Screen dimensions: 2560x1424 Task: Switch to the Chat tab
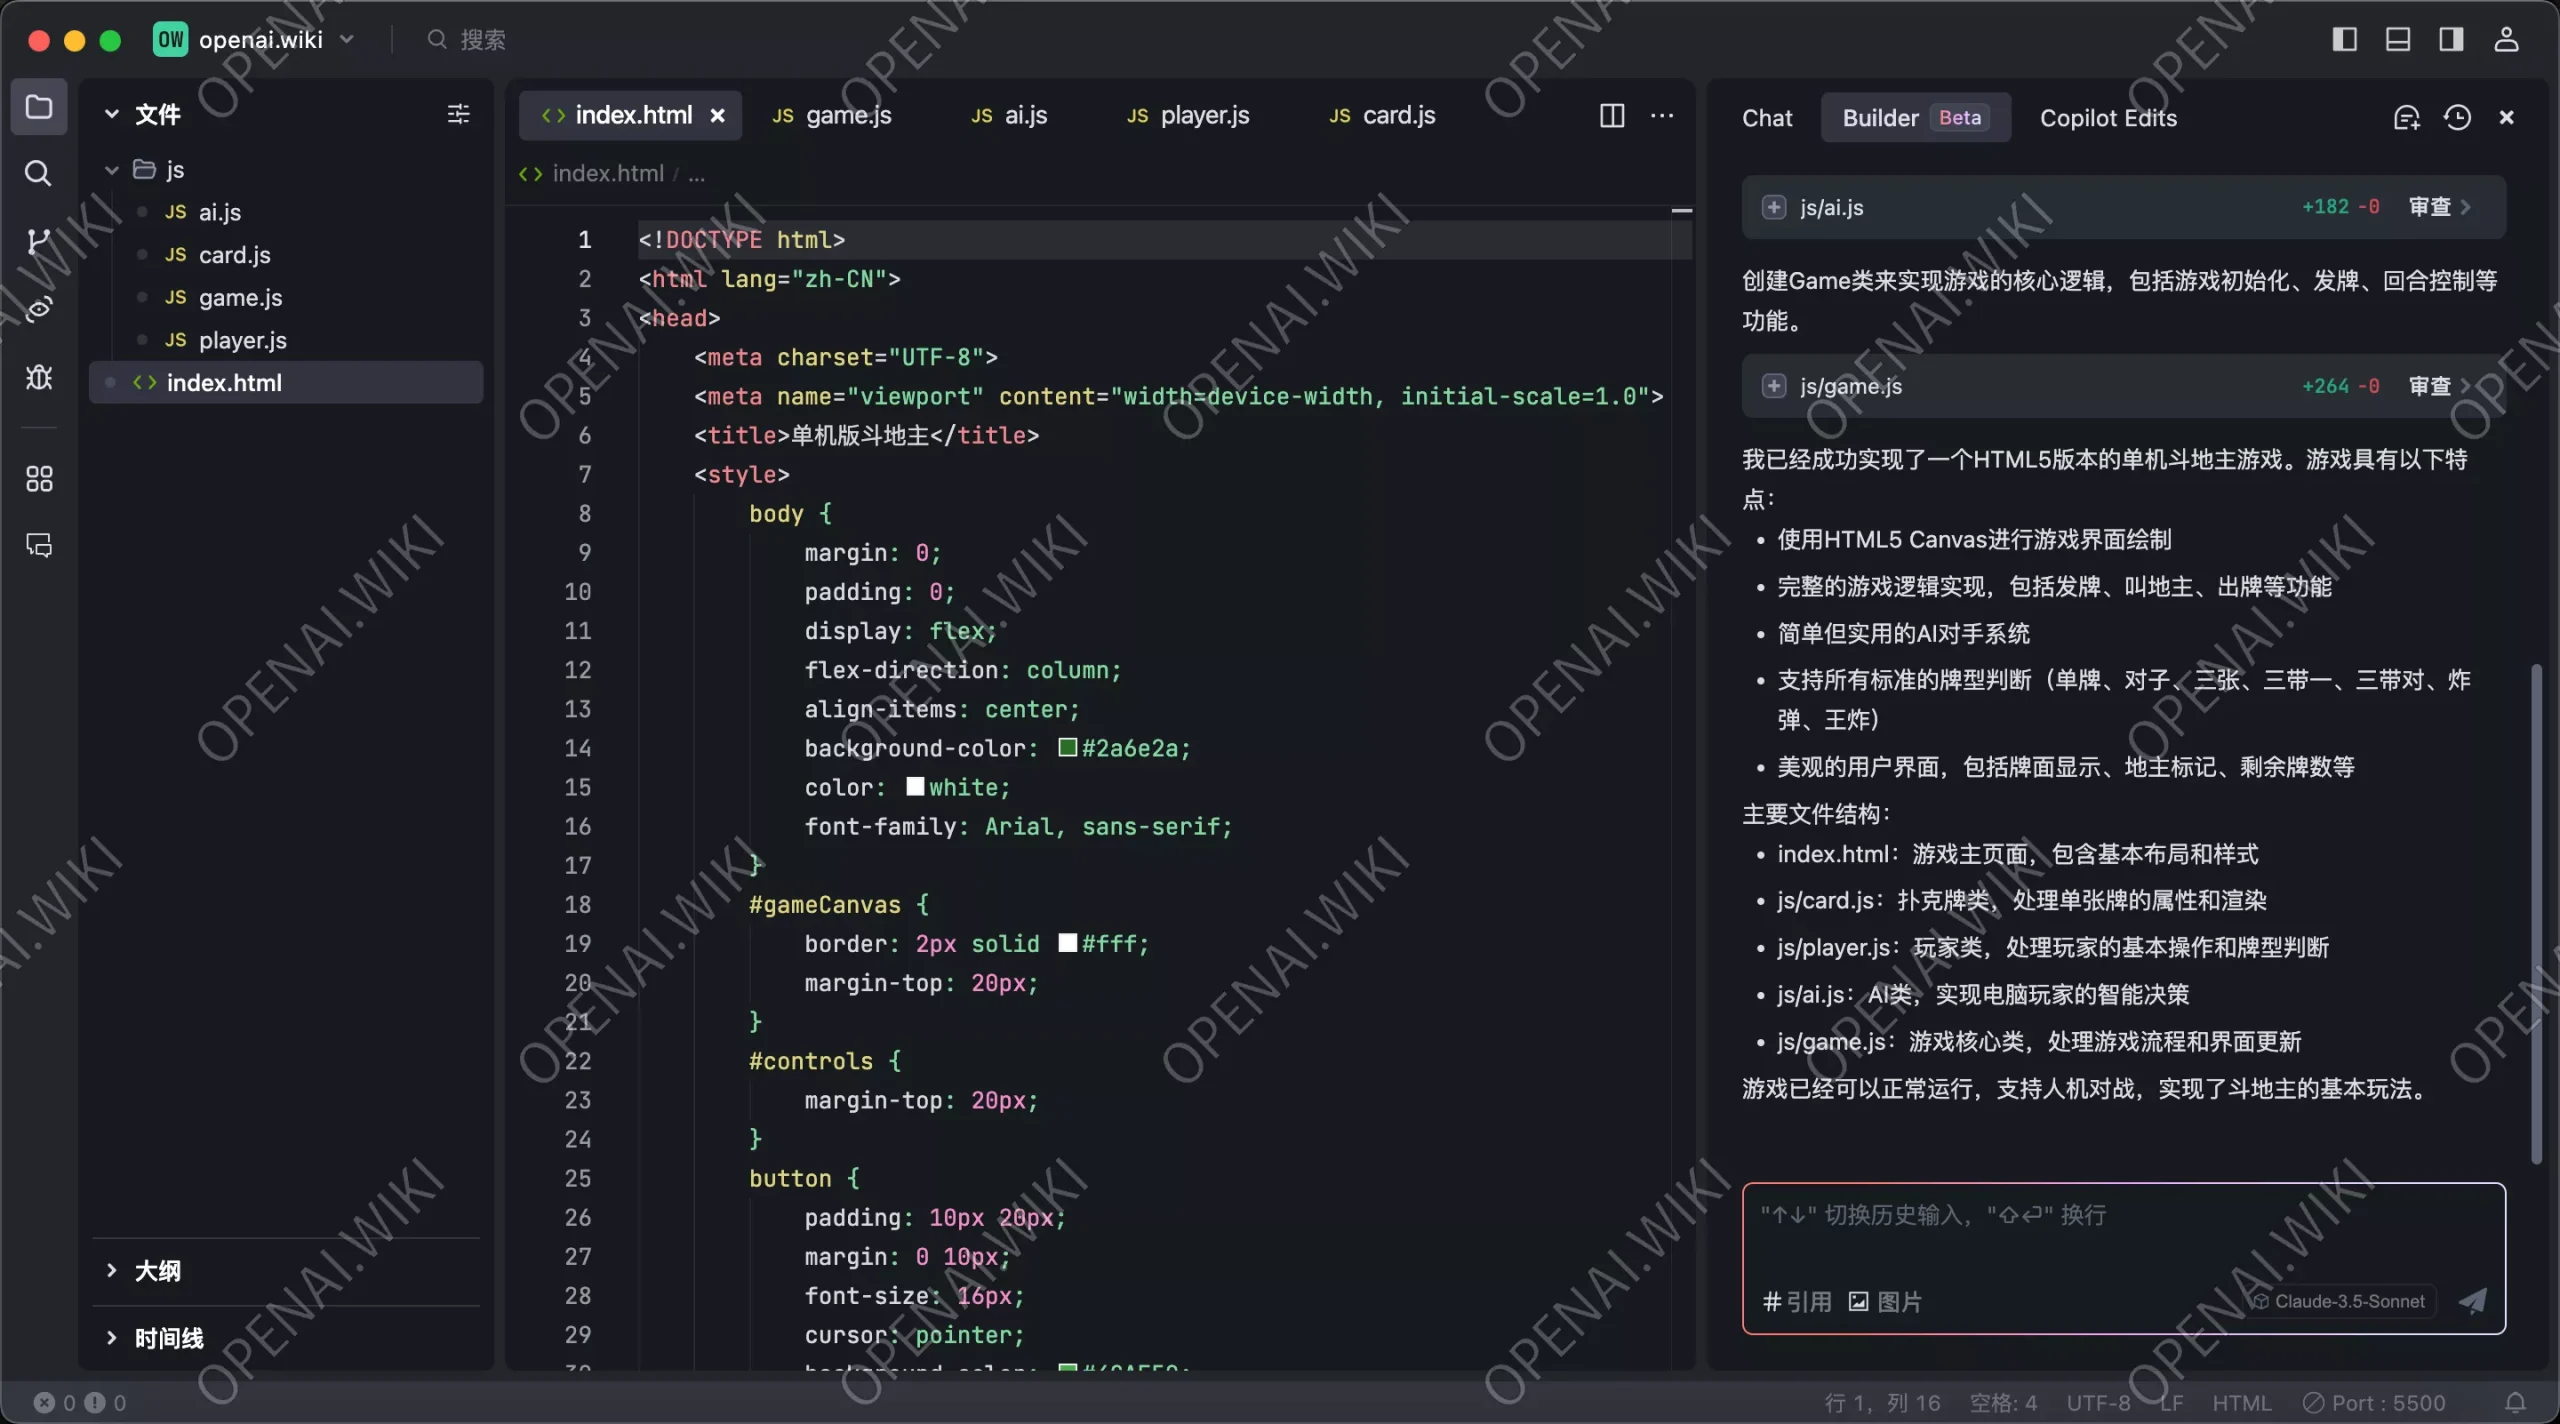pos(1767,118)
